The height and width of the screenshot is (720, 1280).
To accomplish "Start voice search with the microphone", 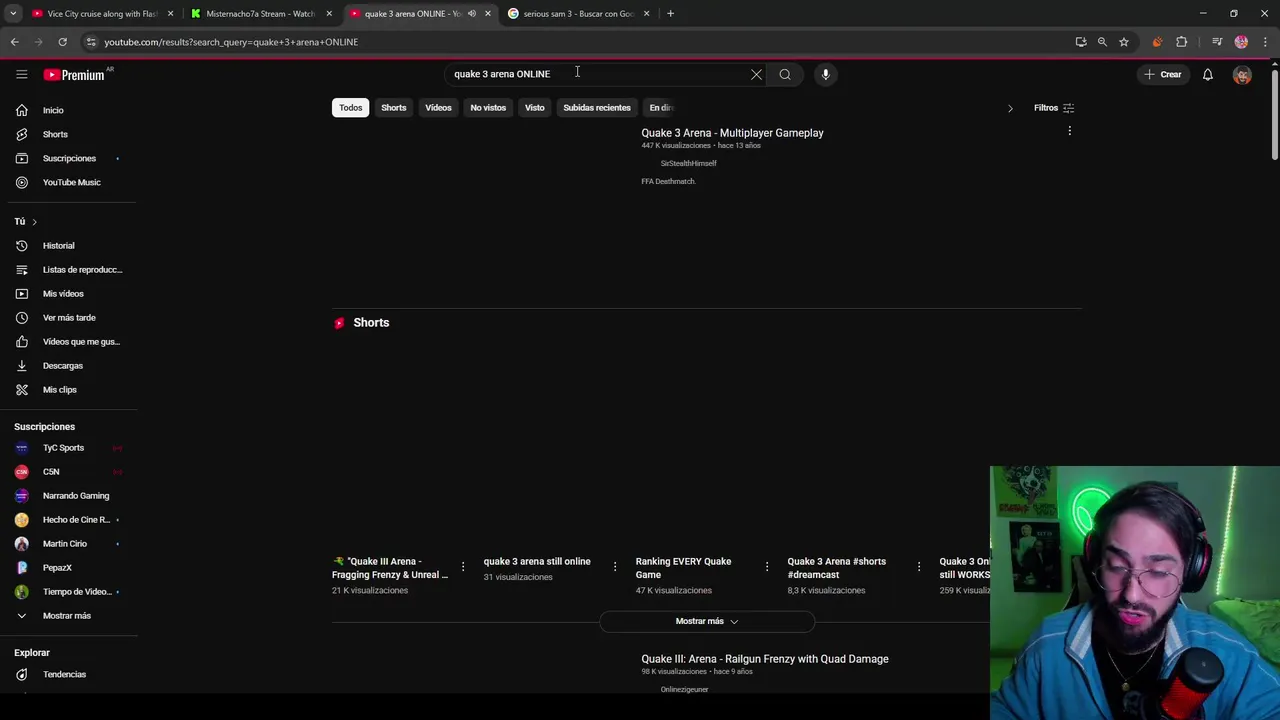I will tap(825, 74).
